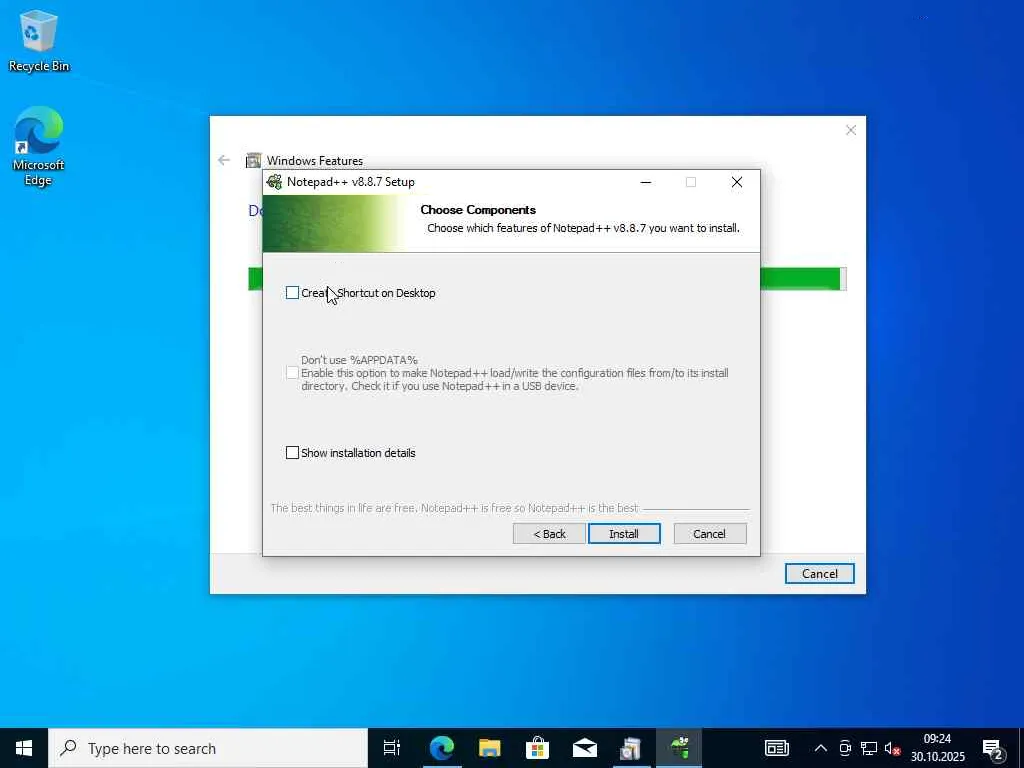Screen dimensions: 1024x768
Task: Click the back arrow in Windows Features
Action: [x=224, y=160]
